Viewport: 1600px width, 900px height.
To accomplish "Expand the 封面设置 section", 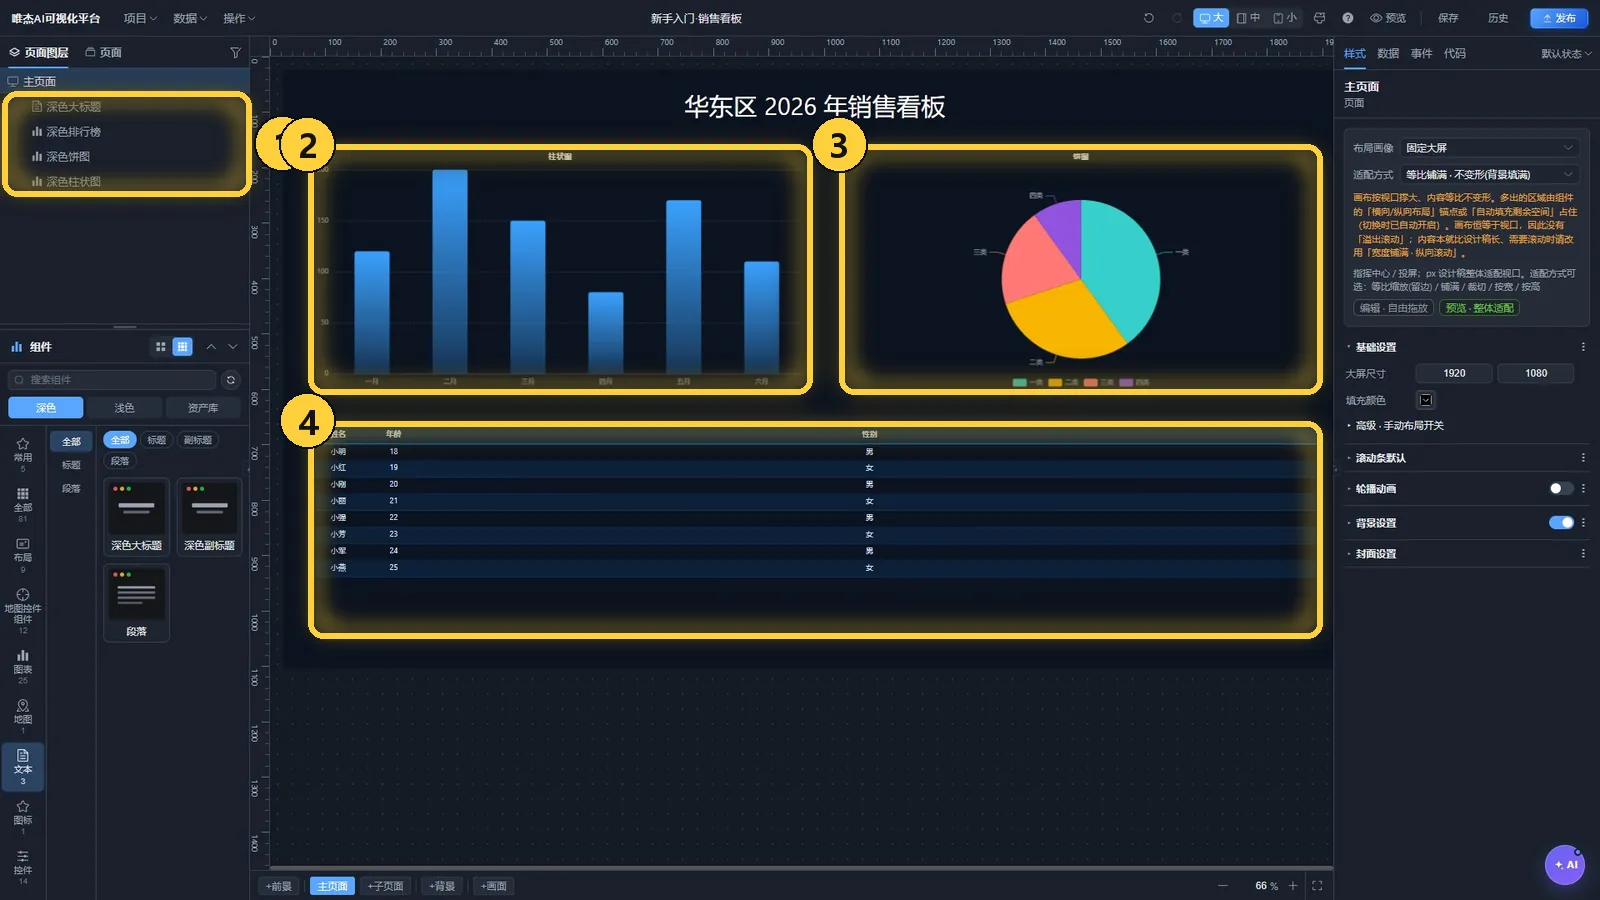I will coord(1375,554).
